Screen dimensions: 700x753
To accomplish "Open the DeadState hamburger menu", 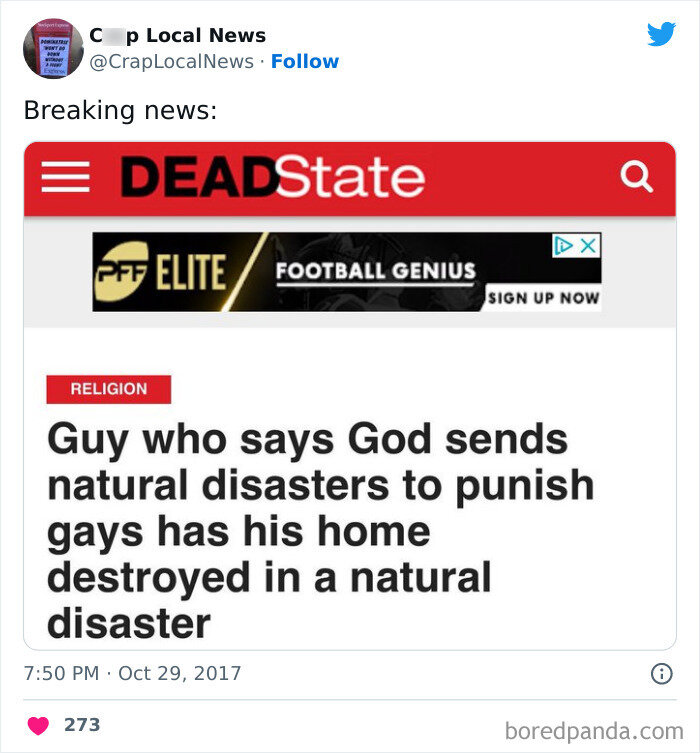I will pyautogui.click(x=66, y=178).
